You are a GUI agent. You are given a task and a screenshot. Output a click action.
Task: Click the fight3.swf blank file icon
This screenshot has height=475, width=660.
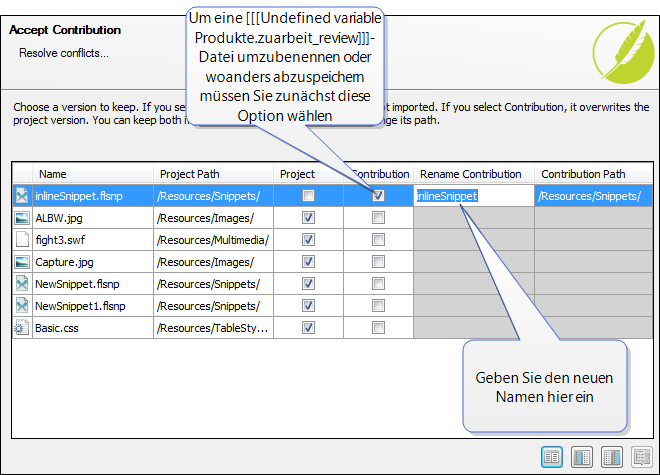[22, 240]
